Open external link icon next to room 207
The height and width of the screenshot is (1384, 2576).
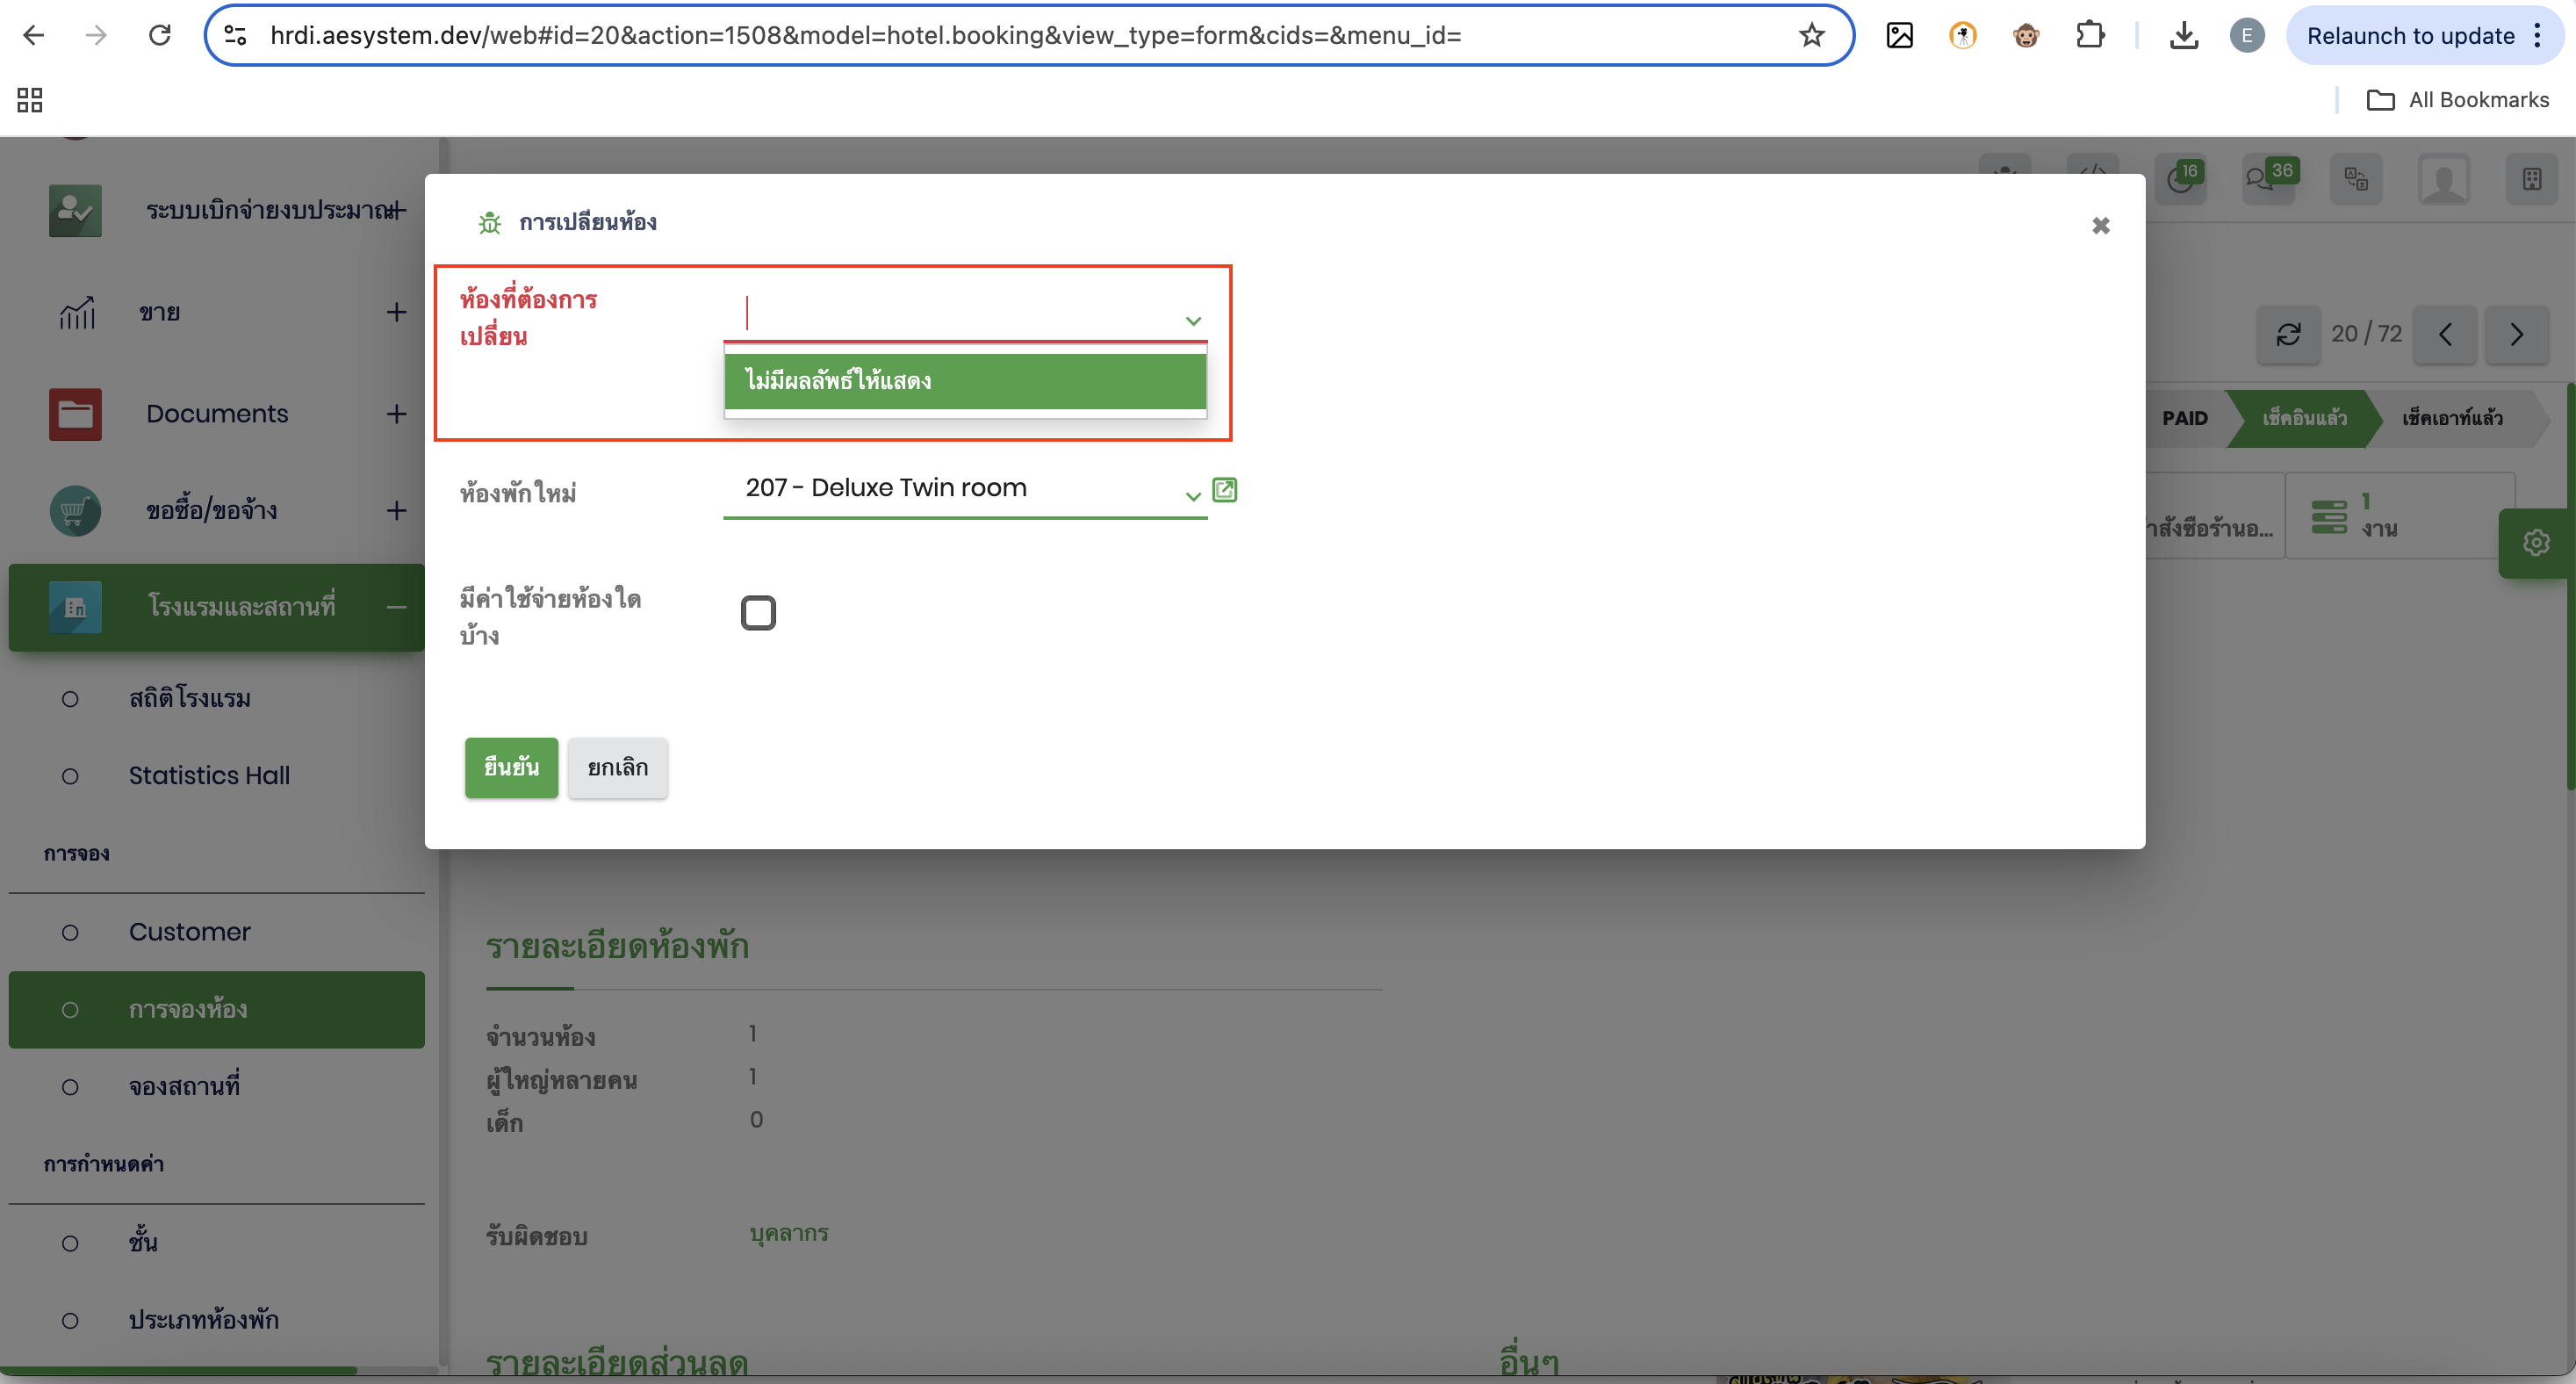point(1224,489)
